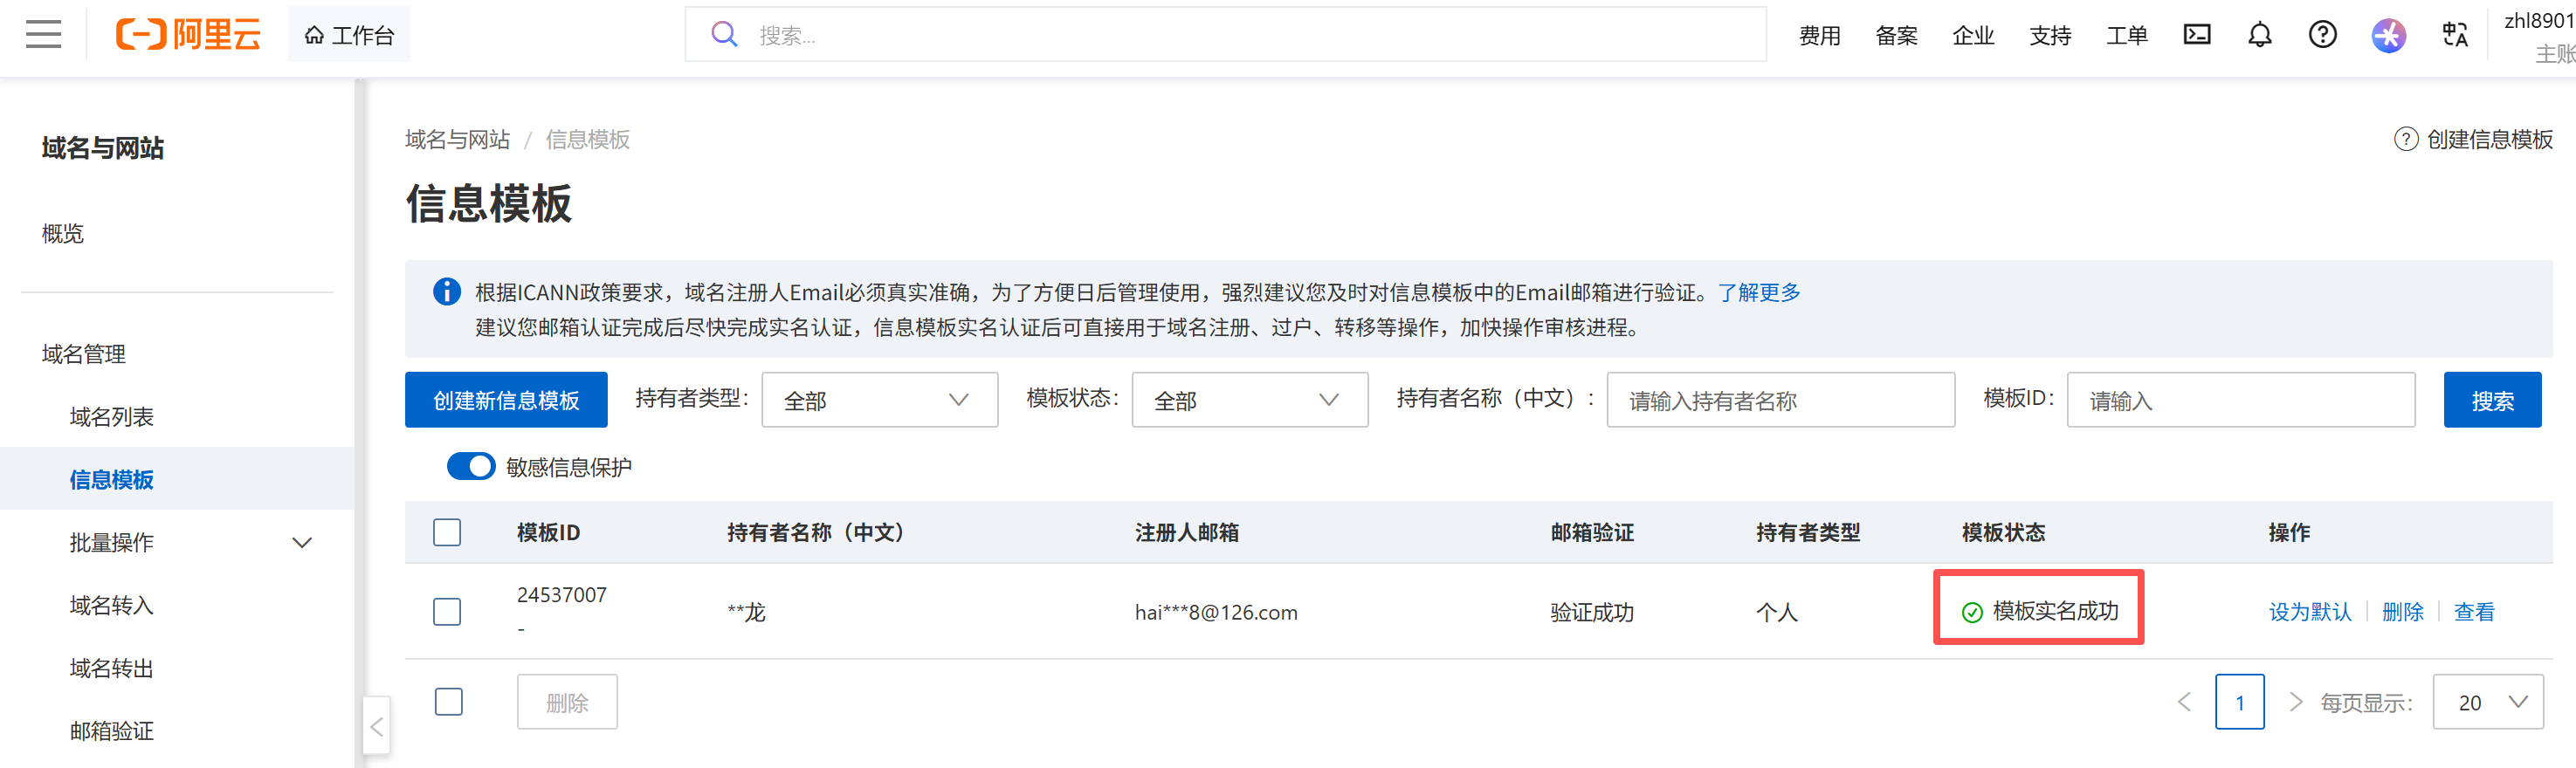Image resolution: width=2576 pixels, height=768 pixels.
Task: Open 邮箱验证 in the sidebar
Action: click(112, 732)
